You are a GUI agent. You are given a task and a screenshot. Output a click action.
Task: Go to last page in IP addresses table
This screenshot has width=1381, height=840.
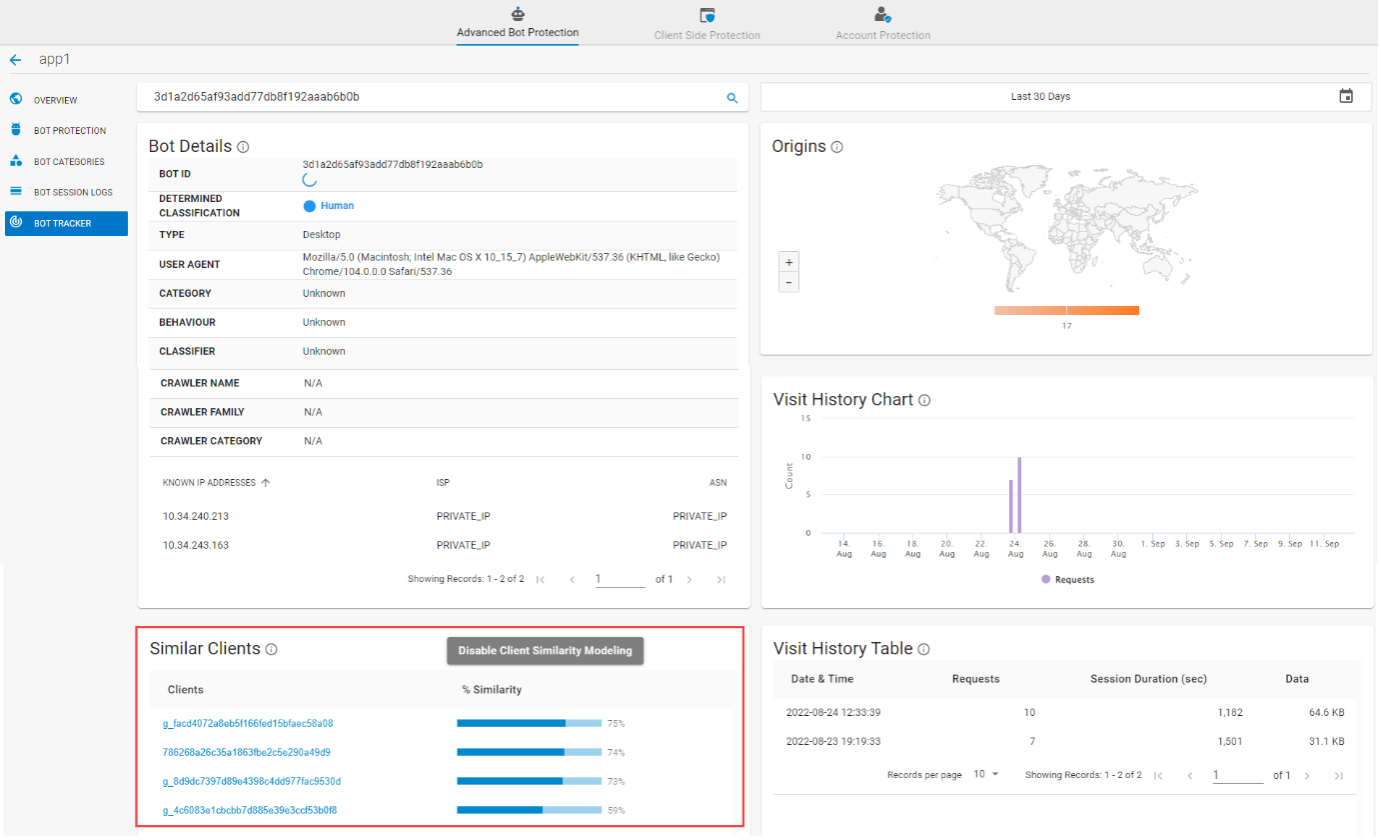[721, 579]
